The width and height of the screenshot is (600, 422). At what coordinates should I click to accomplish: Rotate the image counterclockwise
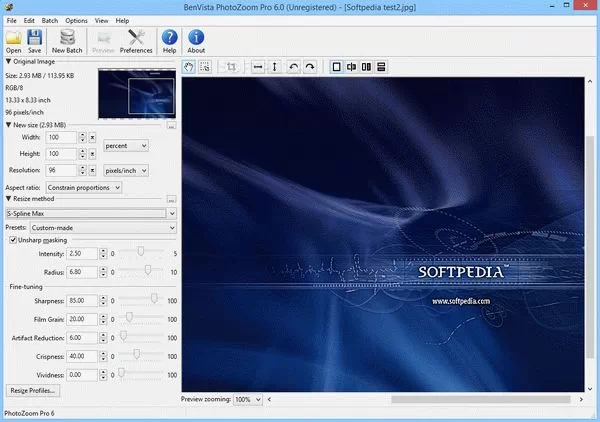pyautogui.click(x=293, y=67)
